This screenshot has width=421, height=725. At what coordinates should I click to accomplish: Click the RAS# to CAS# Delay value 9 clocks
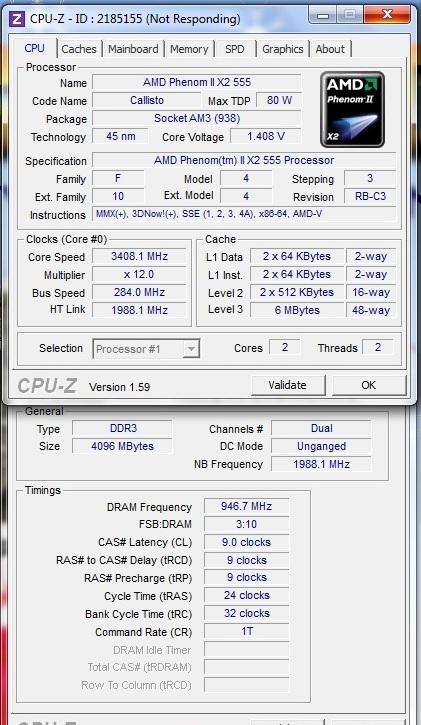click(246, 560)
